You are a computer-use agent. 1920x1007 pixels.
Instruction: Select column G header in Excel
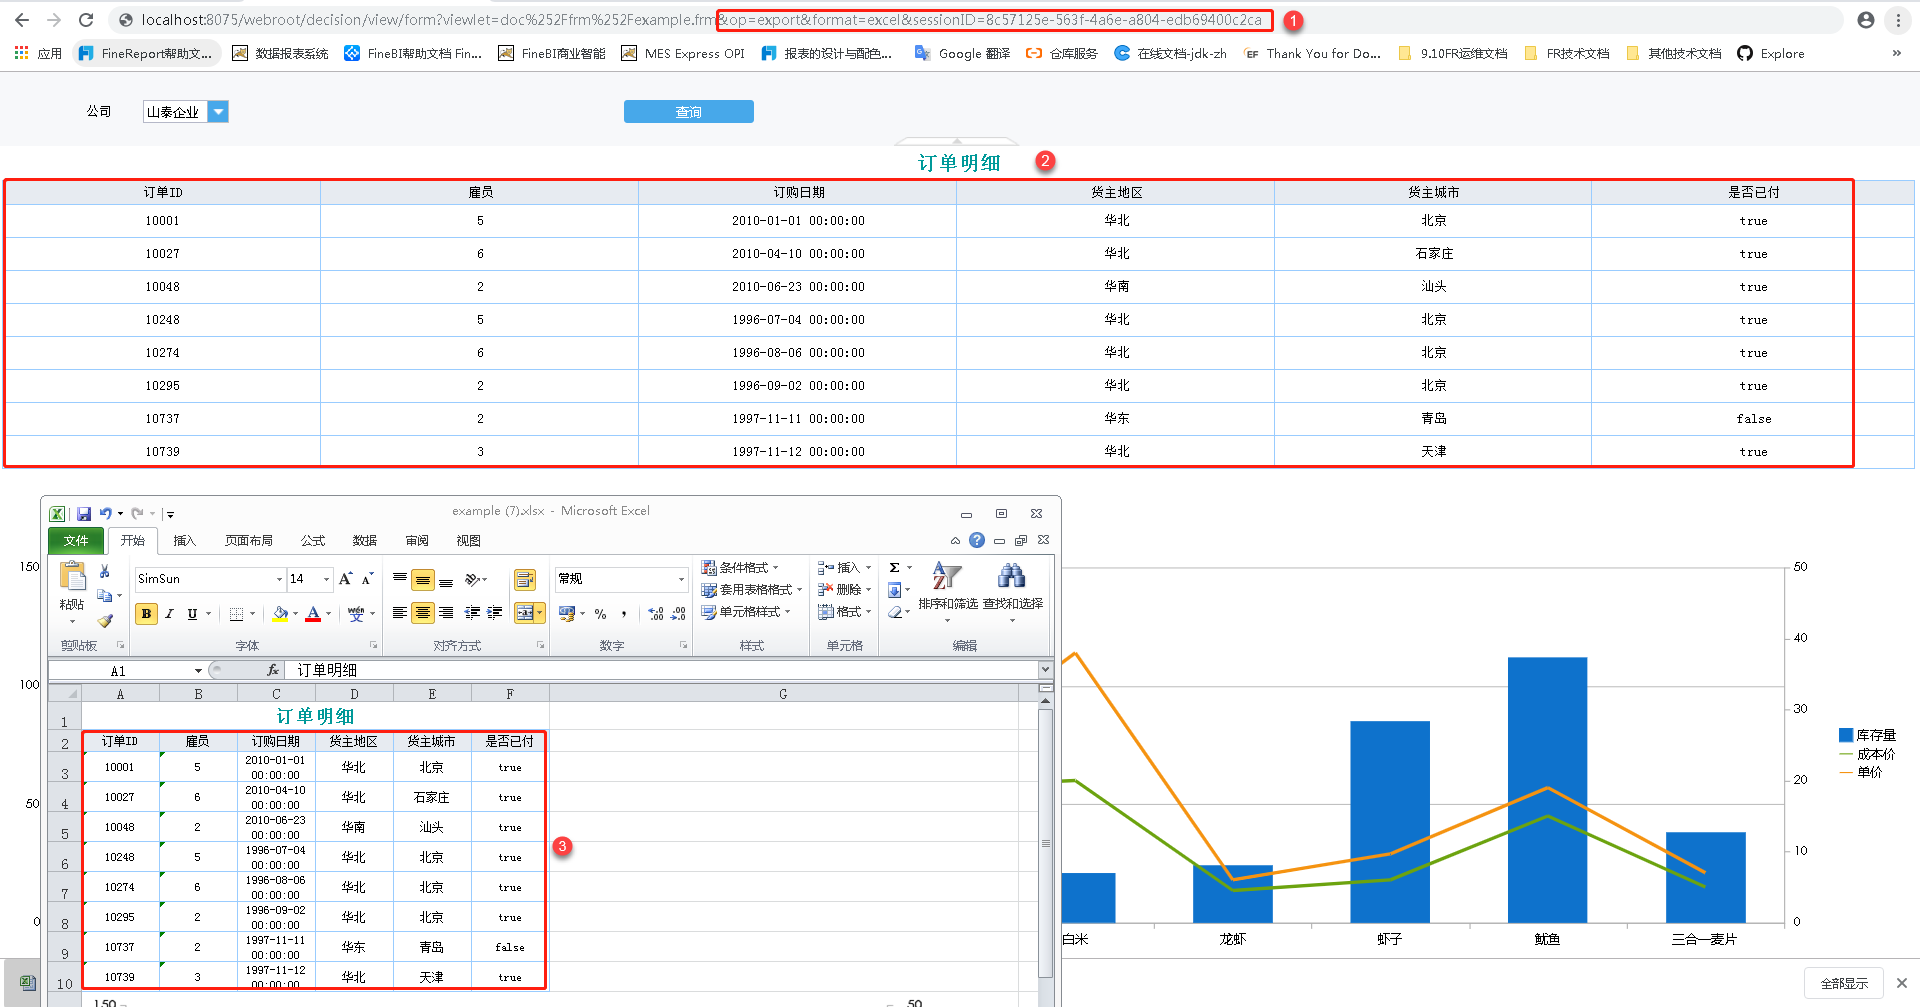point(783,694)
